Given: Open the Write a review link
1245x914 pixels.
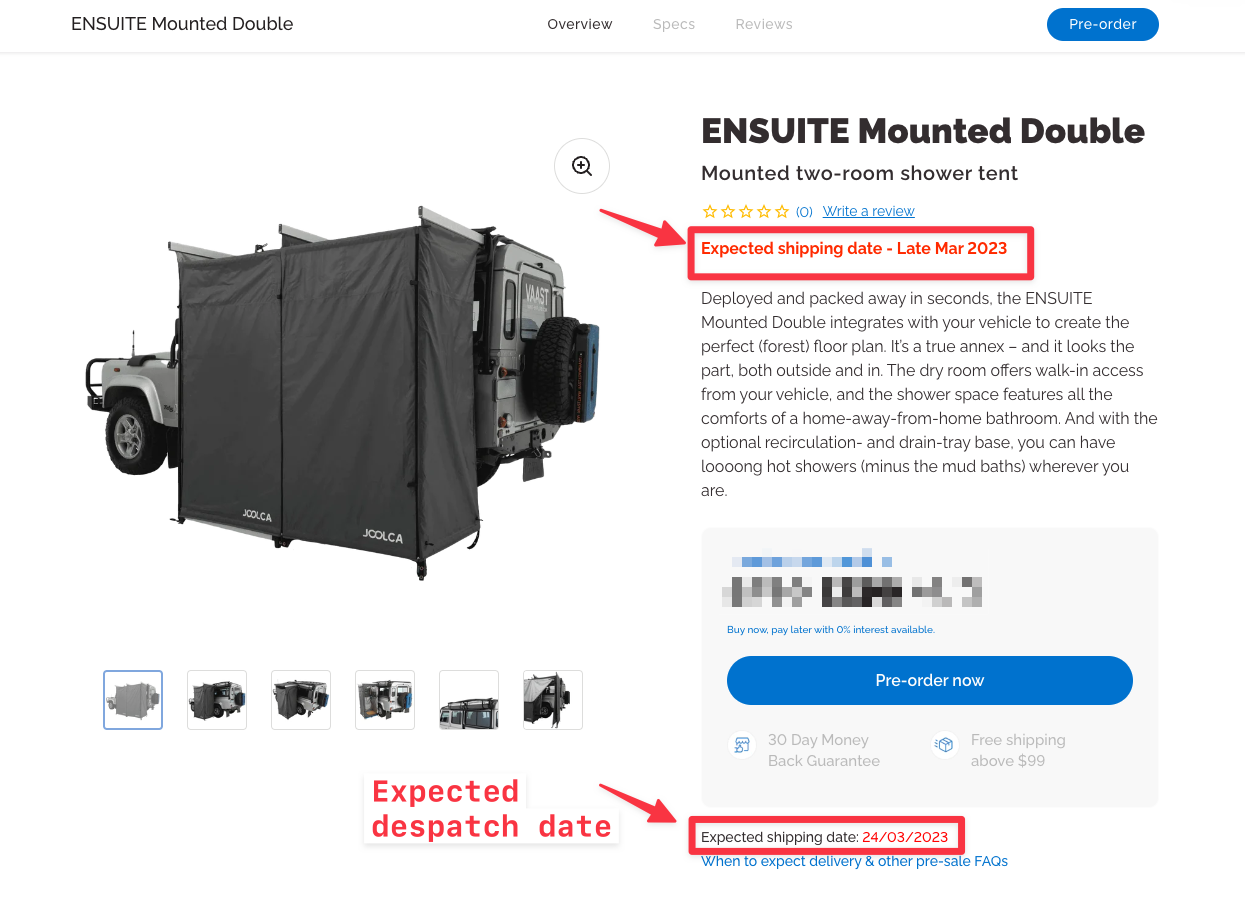Looking at the screenshot, I should [868, 211].
